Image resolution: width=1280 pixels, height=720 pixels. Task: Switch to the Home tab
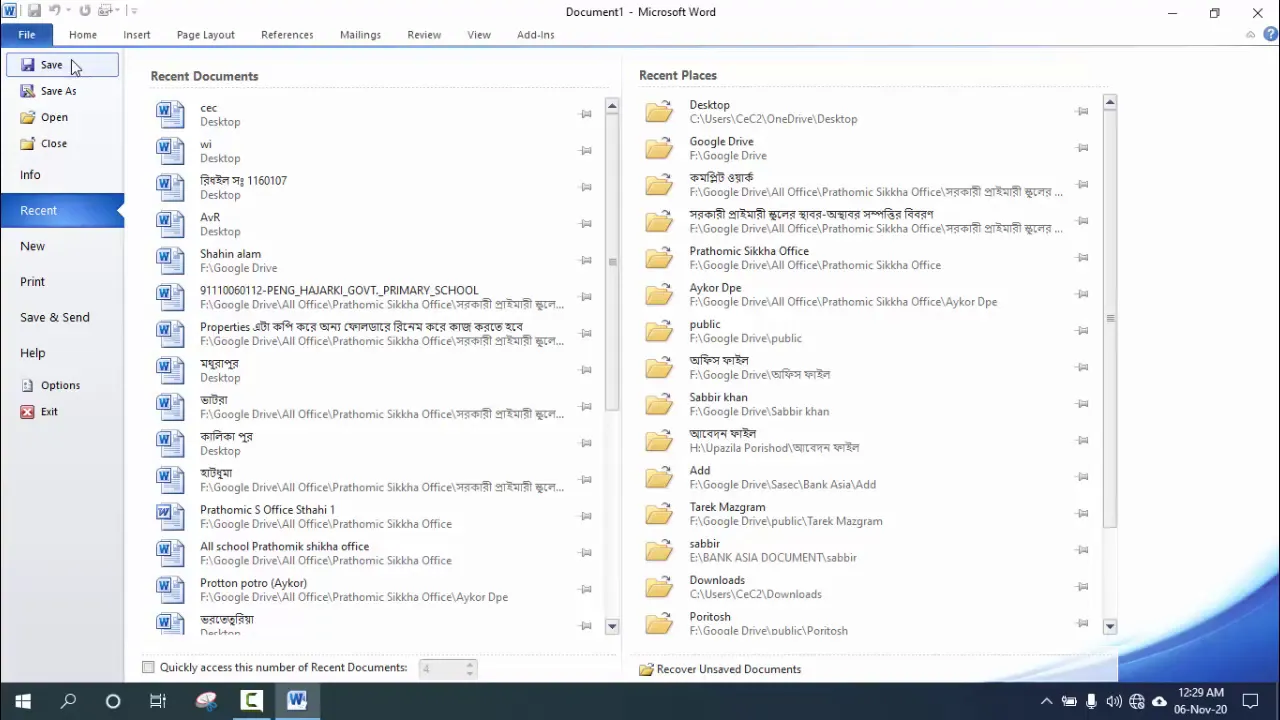pos(83,34)
